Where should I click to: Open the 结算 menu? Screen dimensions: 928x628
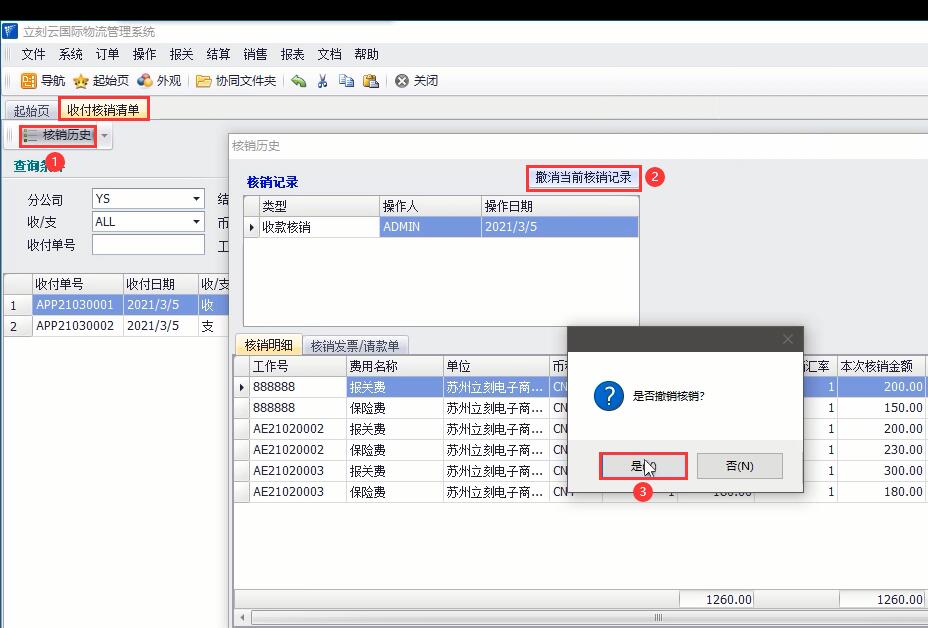(218, 54)
